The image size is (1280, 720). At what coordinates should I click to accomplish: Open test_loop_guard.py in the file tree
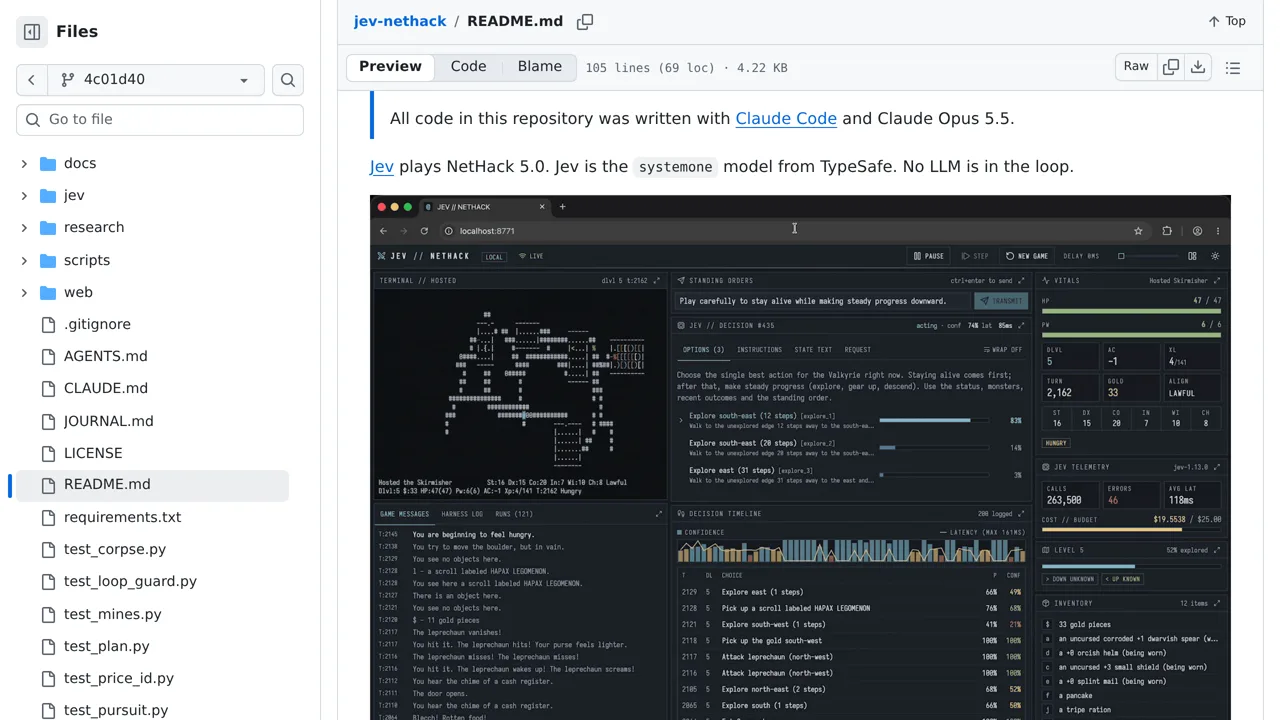[130, 581]
